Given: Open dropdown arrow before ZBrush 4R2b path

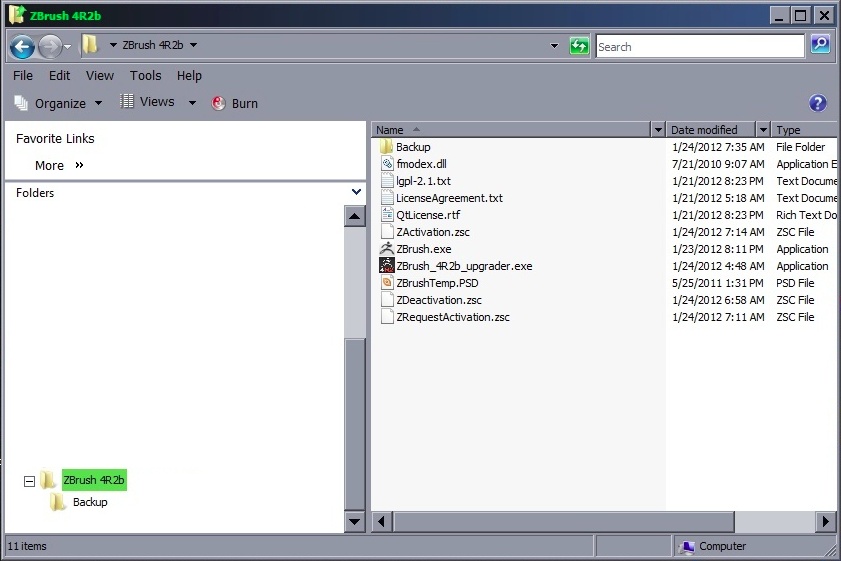Looking at the screenshot, I should pyautogui.click(x=113, y=45).
